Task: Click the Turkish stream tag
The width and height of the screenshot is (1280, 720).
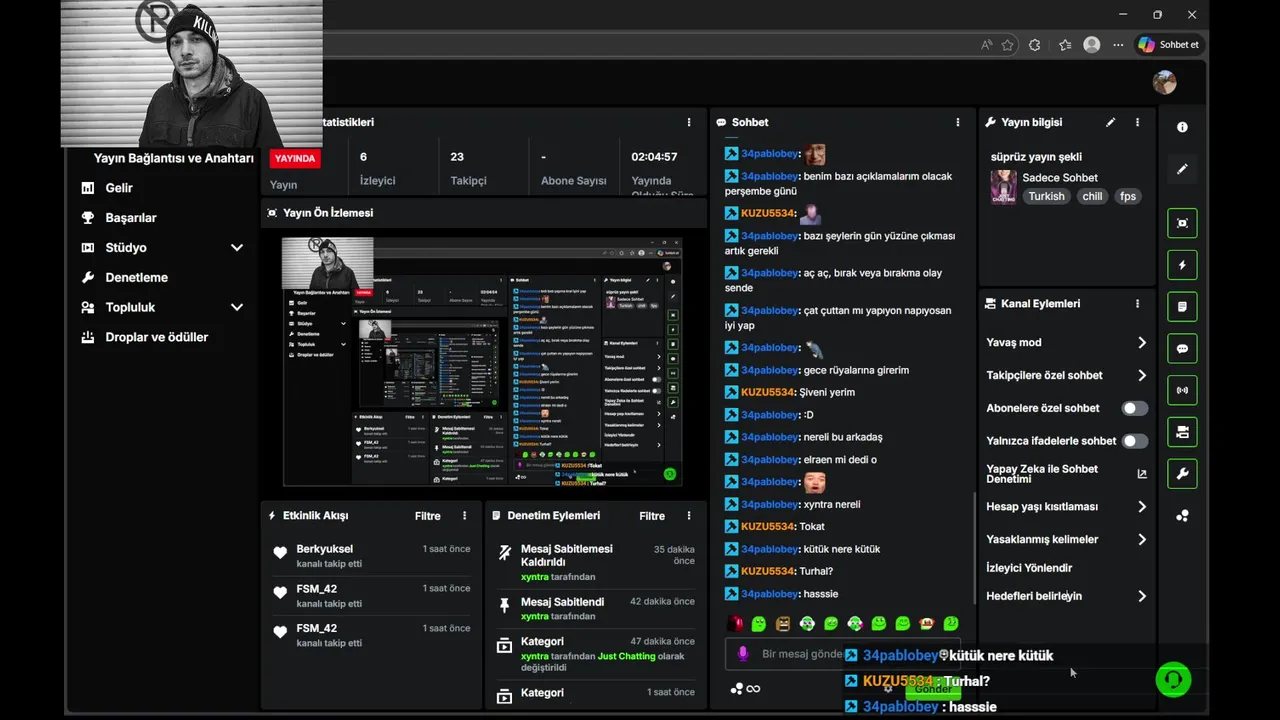Action: [1046, 196]
